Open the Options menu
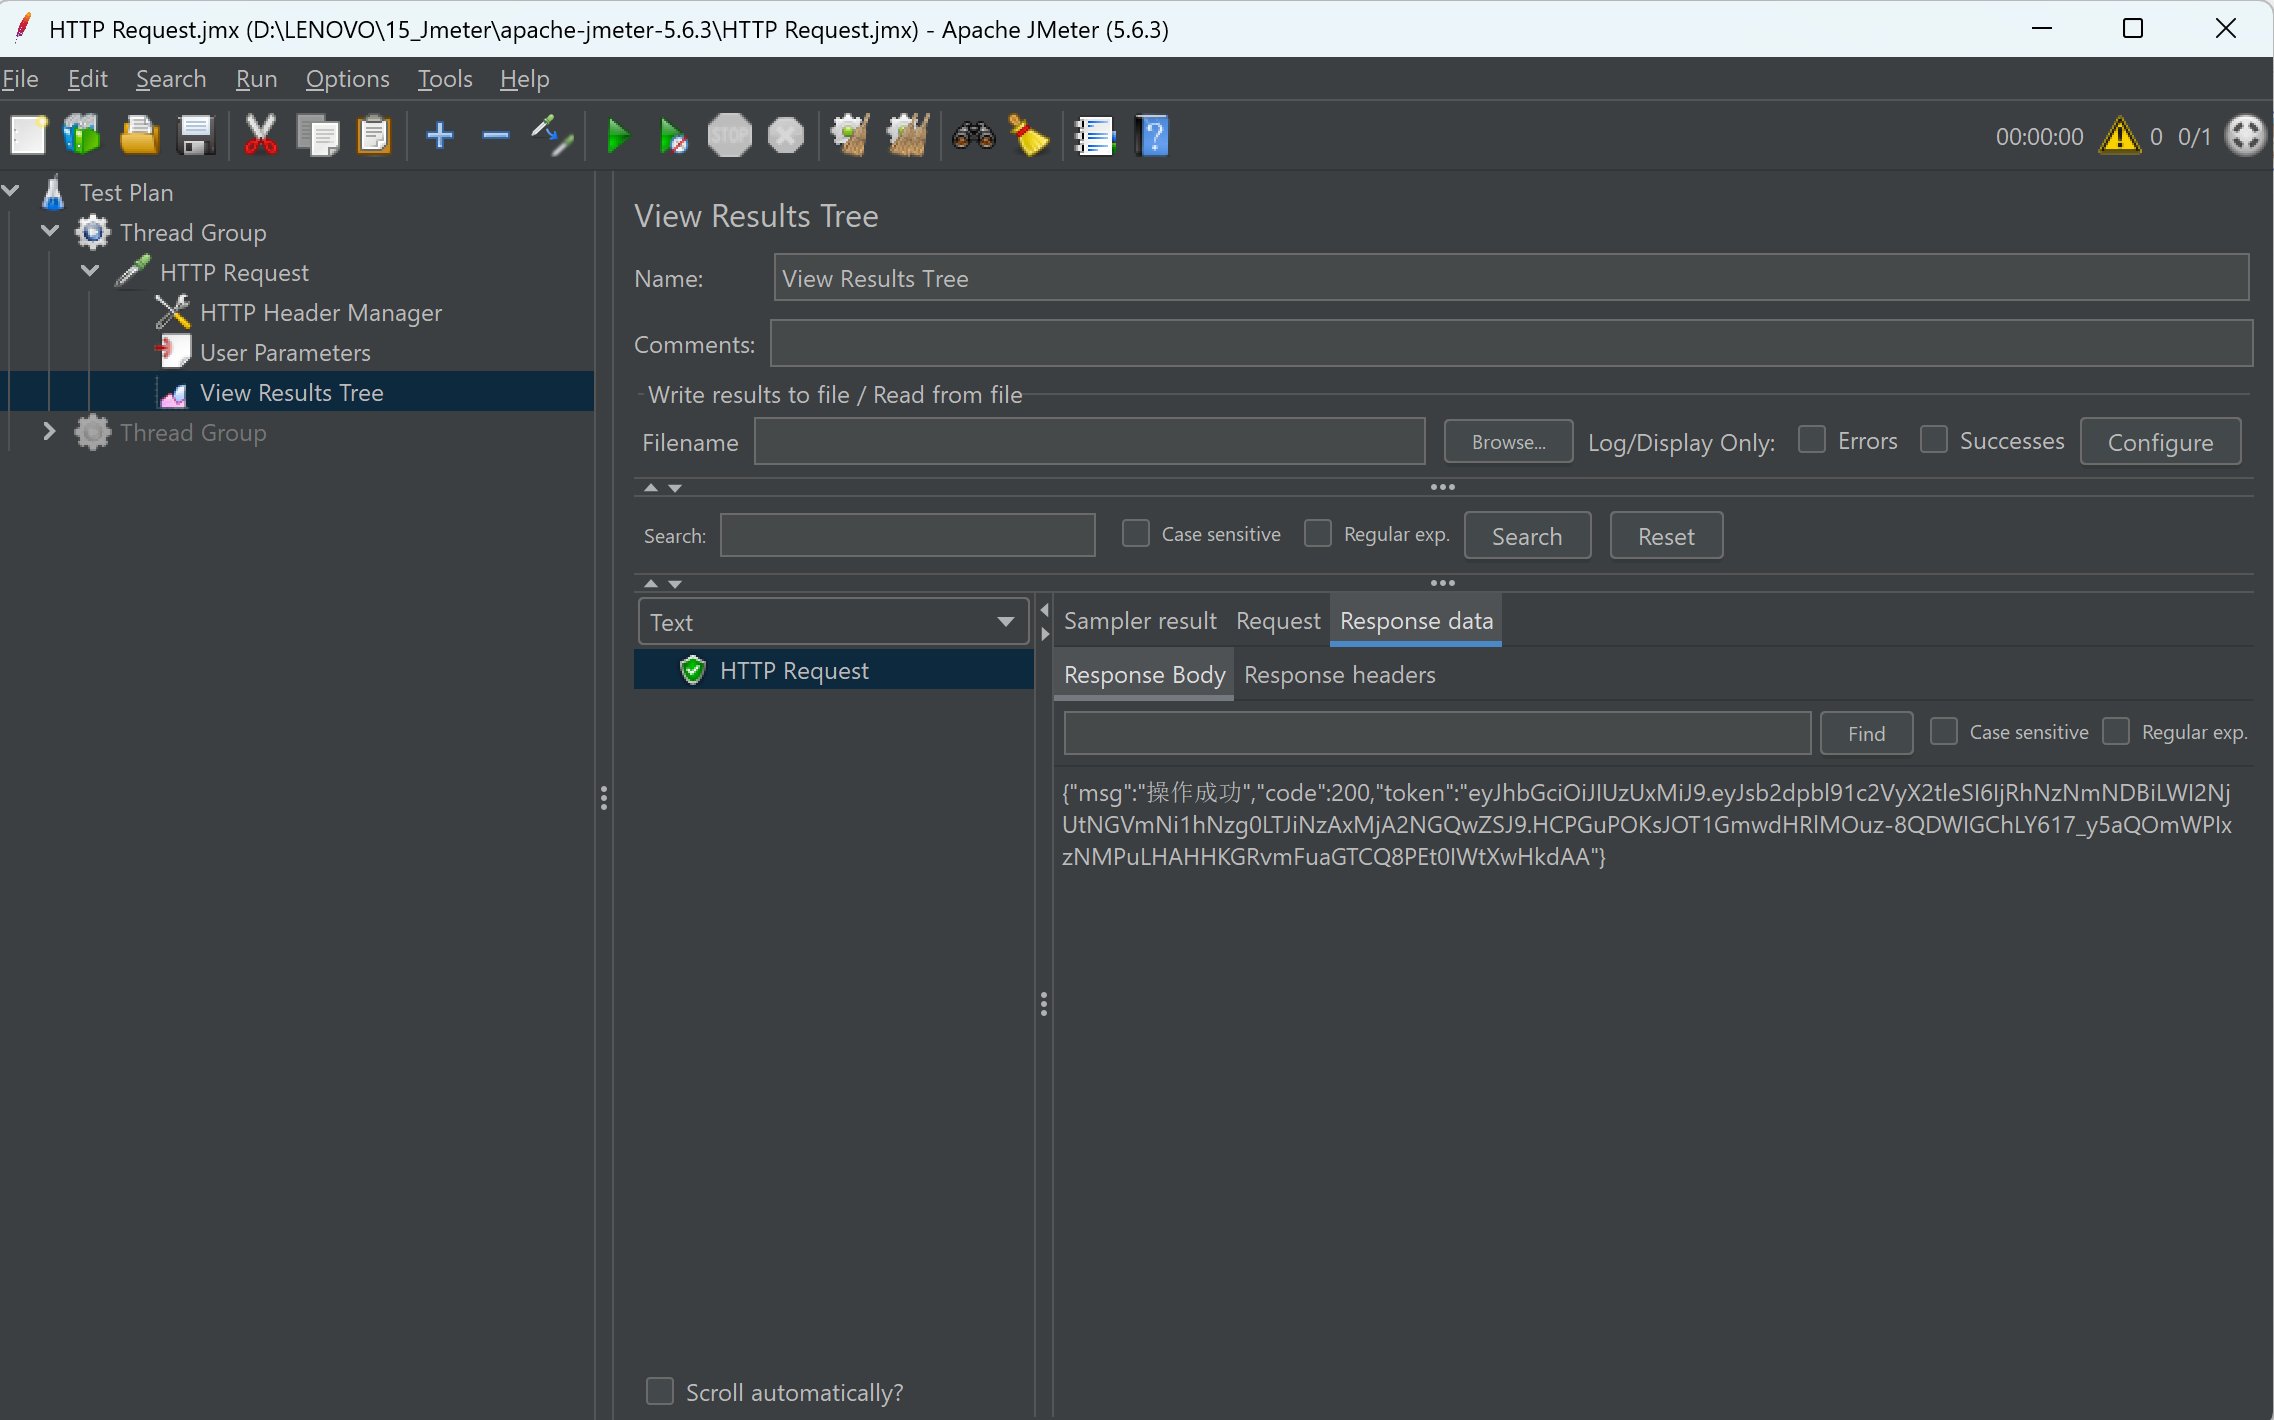This screenshot has height=1420, width=2274. [x=347, y=78]
